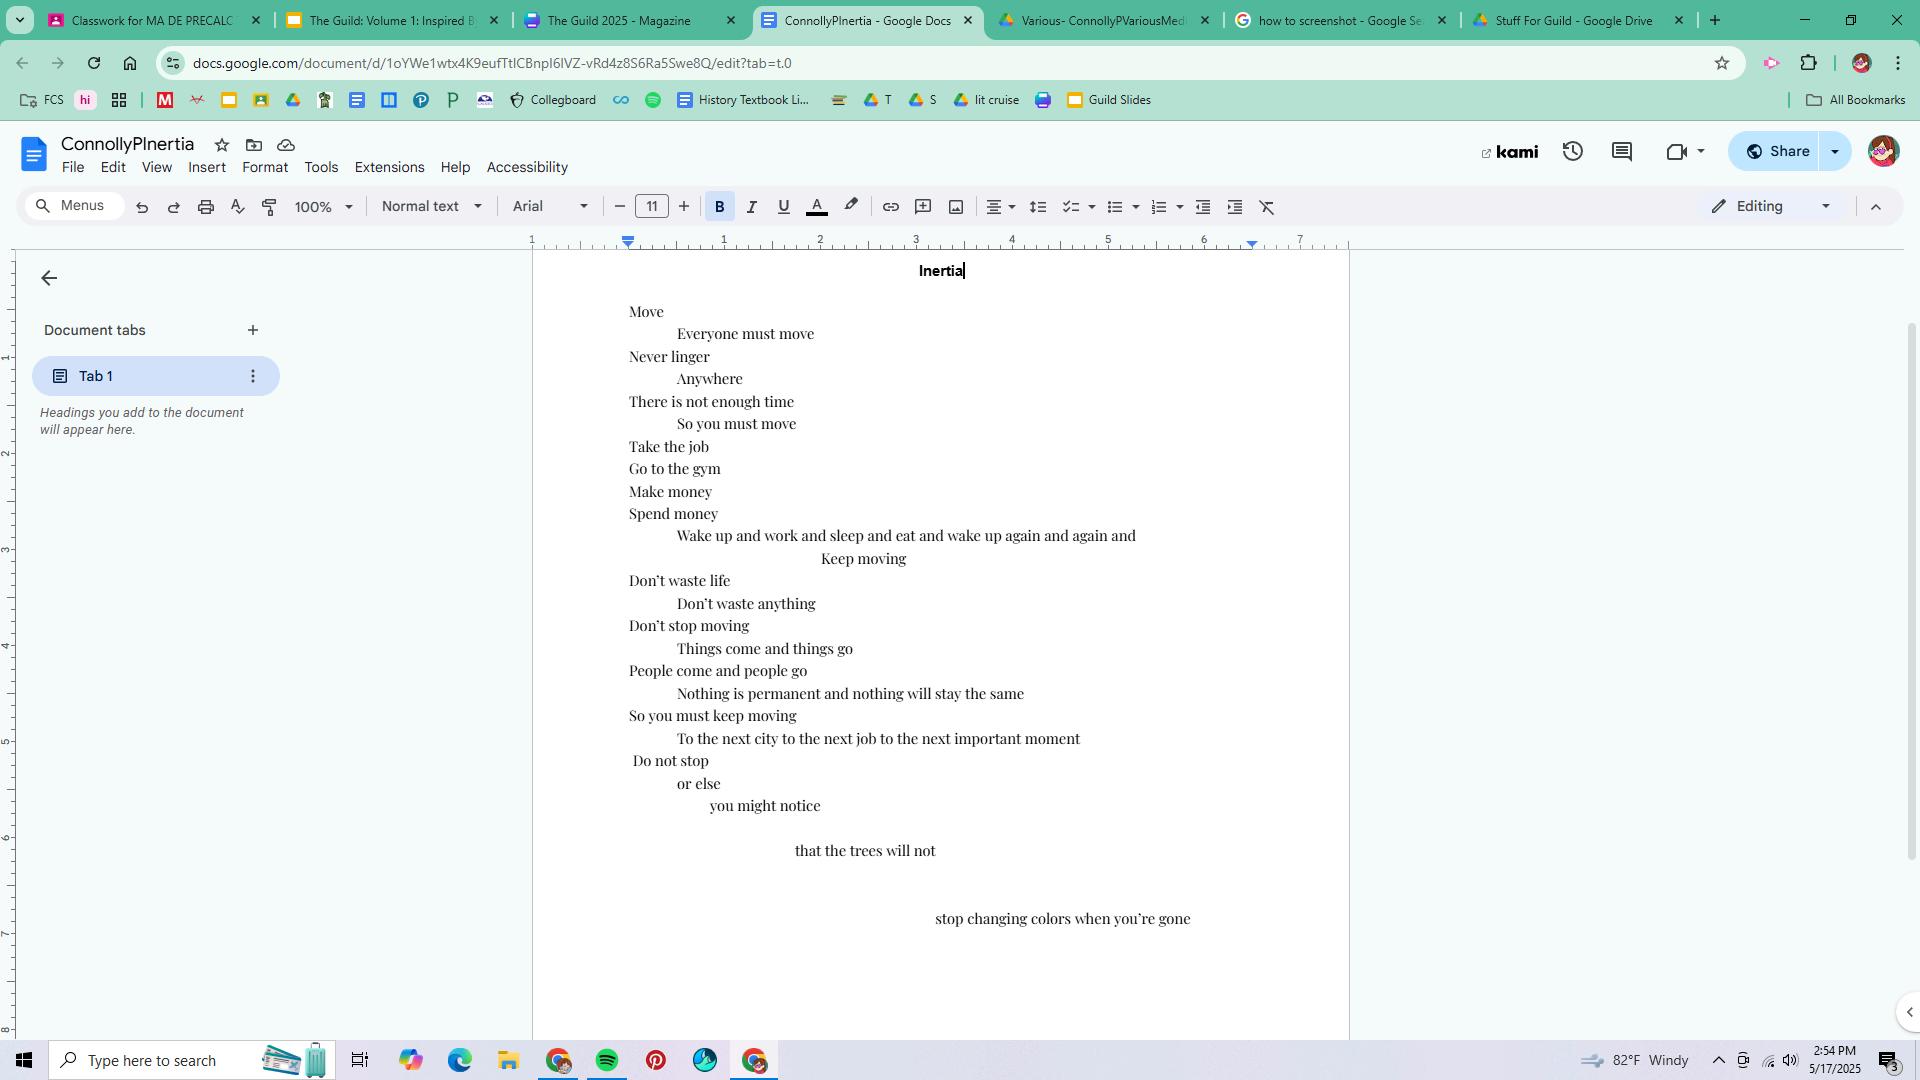The image size is (1920, 1080).
Task: Click the clear formatting icon
Action: [x=1267, y=207]
